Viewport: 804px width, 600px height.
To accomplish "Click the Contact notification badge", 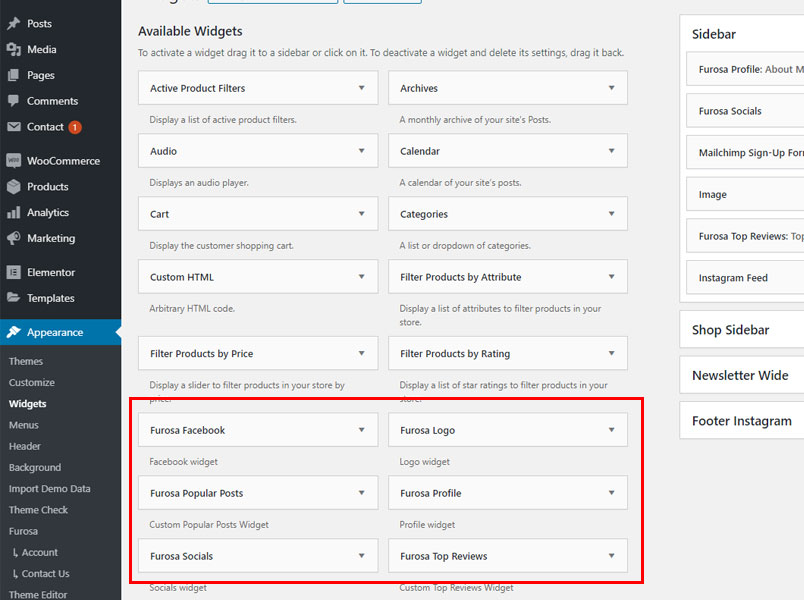I will [75, 127].
